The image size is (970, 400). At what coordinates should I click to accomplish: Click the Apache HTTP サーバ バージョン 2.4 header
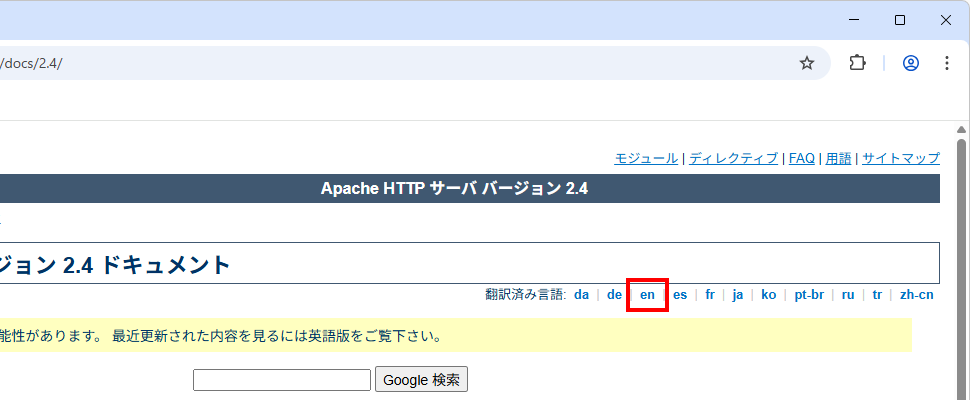point(454,189)
